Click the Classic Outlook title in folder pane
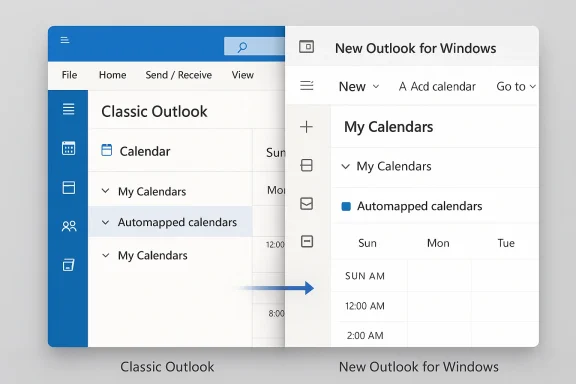Image resolution: width=576 pixels, height=384 pixels. 154,111
